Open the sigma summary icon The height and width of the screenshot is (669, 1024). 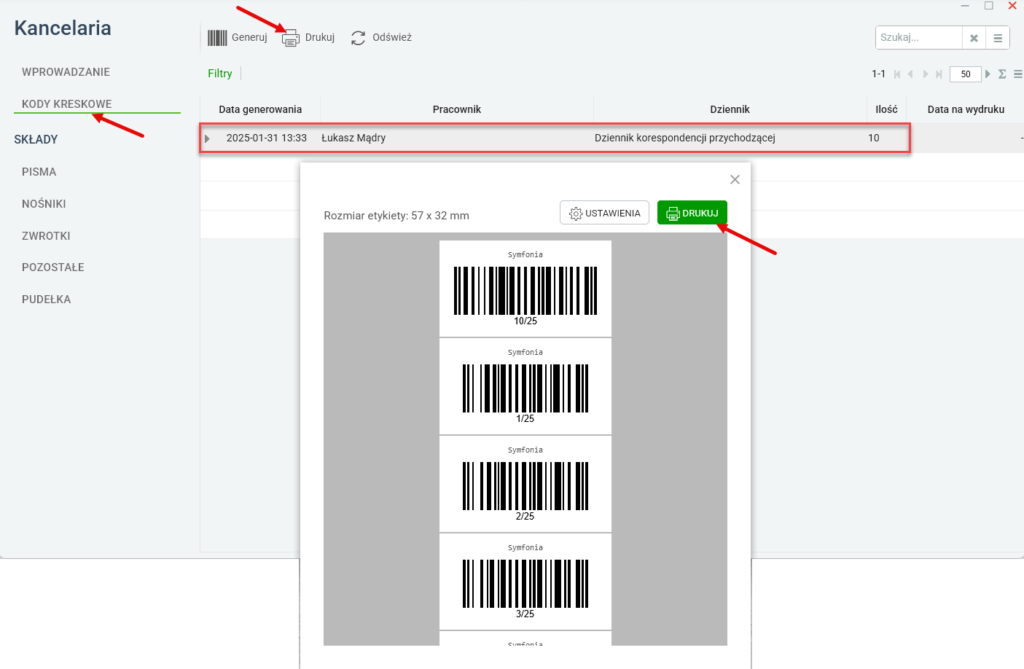(1002, 74)
